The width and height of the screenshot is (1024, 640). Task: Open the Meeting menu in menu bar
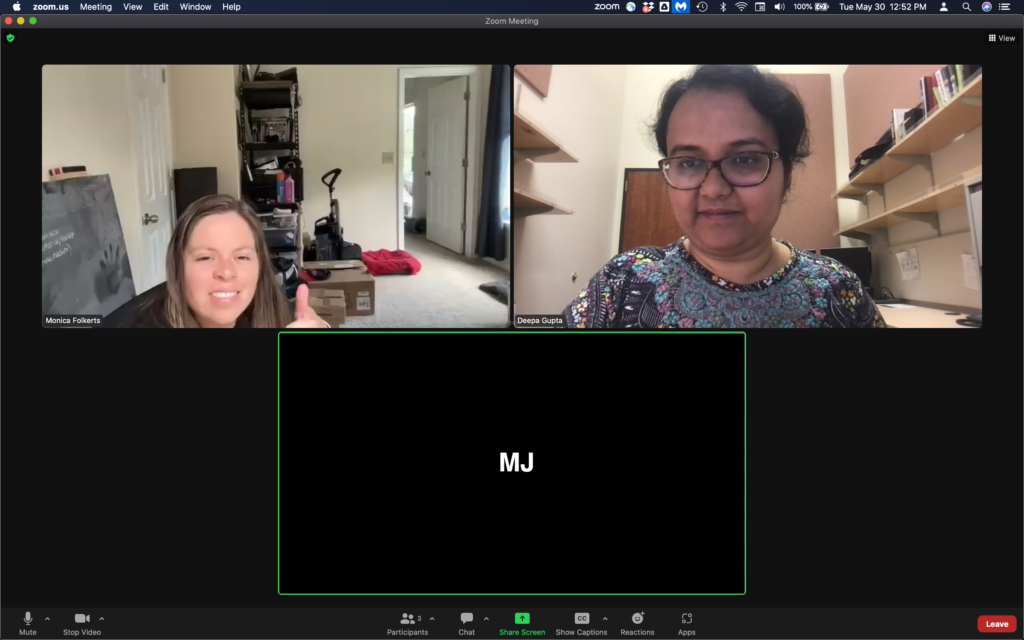(x=96, y=7)
